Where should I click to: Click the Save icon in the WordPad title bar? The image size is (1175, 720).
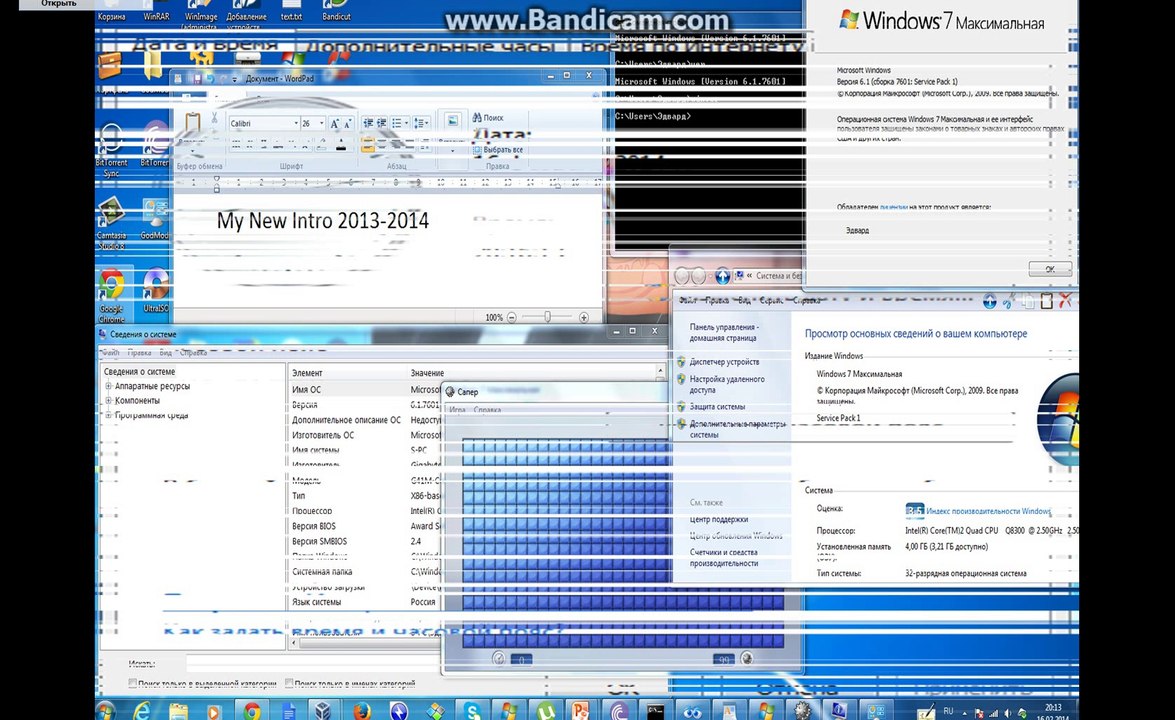pos(195,79)
